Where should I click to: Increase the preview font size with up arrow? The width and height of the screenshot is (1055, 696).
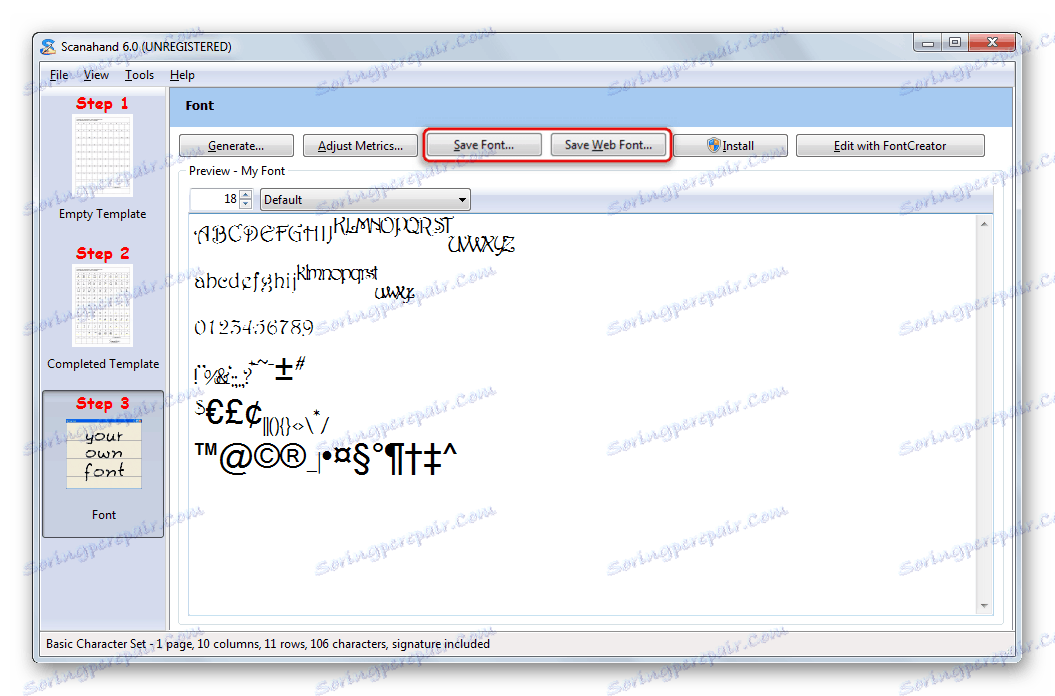[x=246, y=195]
